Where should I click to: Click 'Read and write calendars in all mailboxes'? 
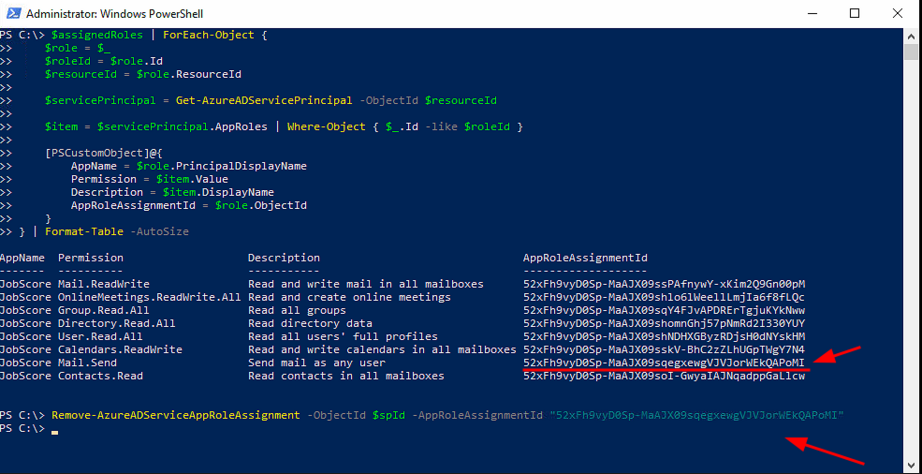pyautogui.click(x=382, y=349)
